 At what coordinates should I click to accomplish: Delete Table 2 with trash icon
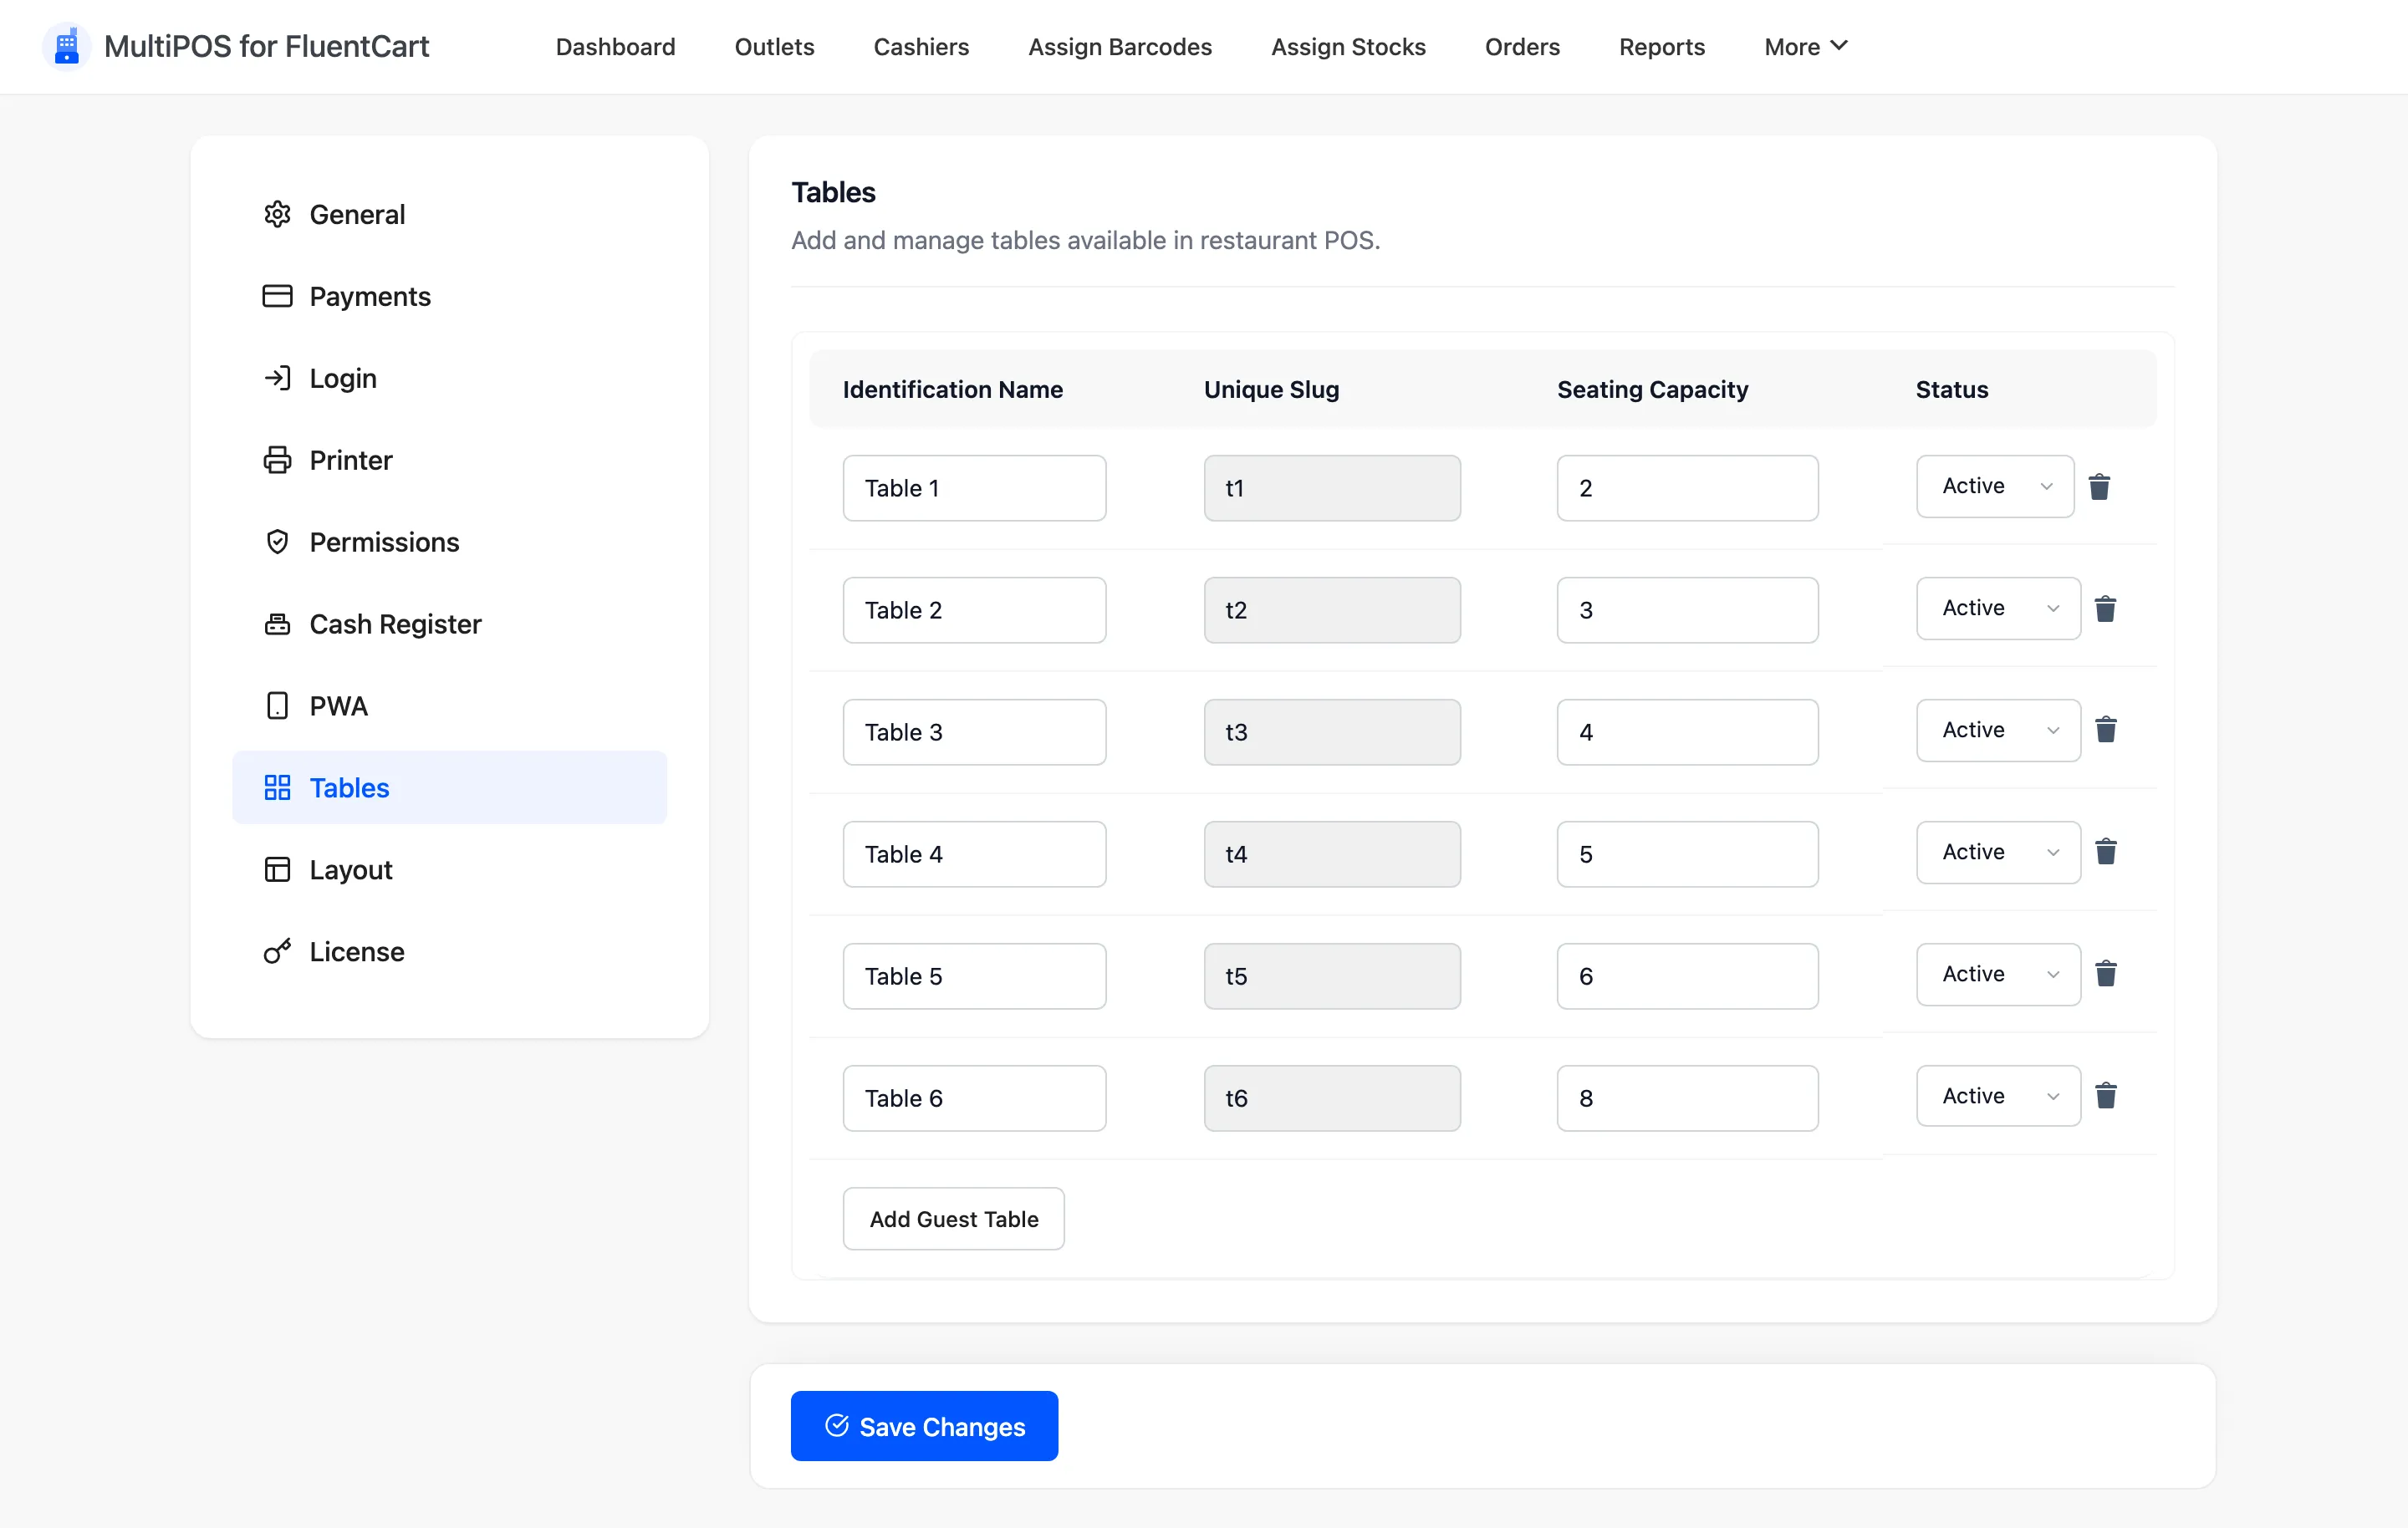(2105, 609)
